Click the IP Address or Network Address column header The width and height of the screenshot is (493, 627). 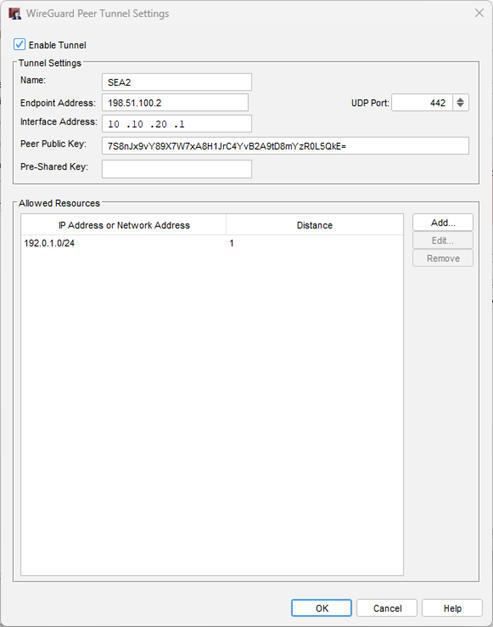[x=124, y=225]
